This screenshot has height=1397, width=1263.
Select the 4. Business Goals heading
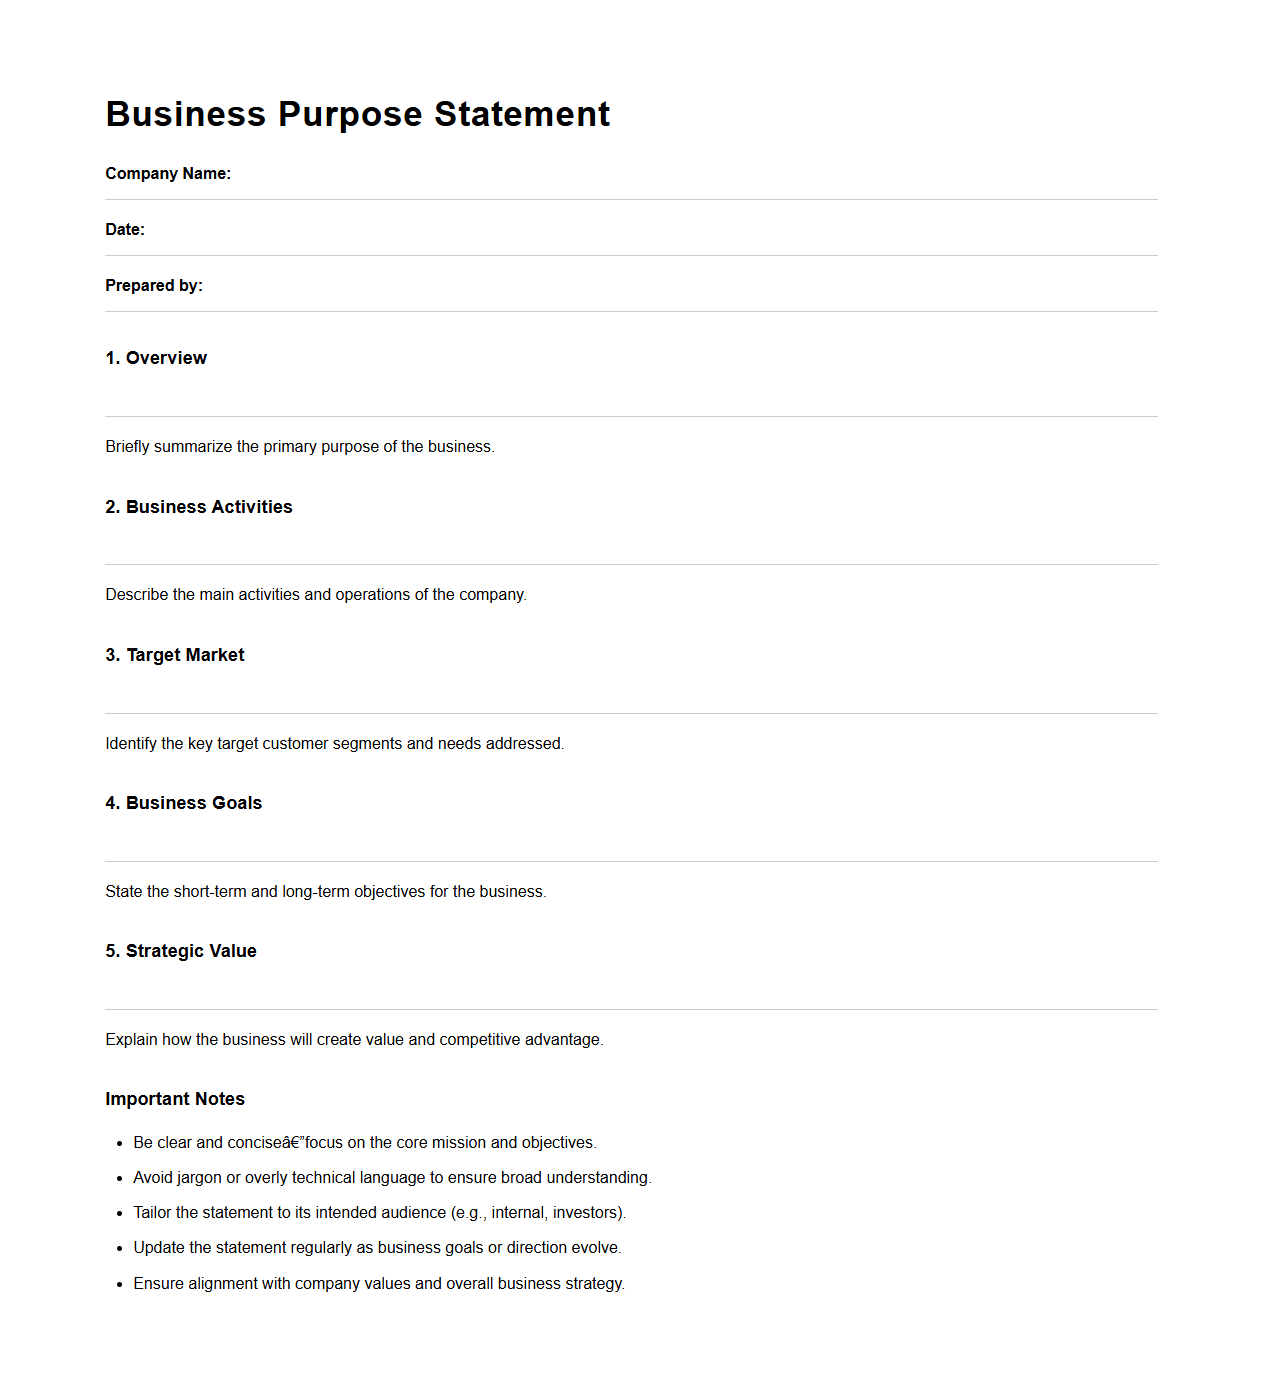point(184,803)
